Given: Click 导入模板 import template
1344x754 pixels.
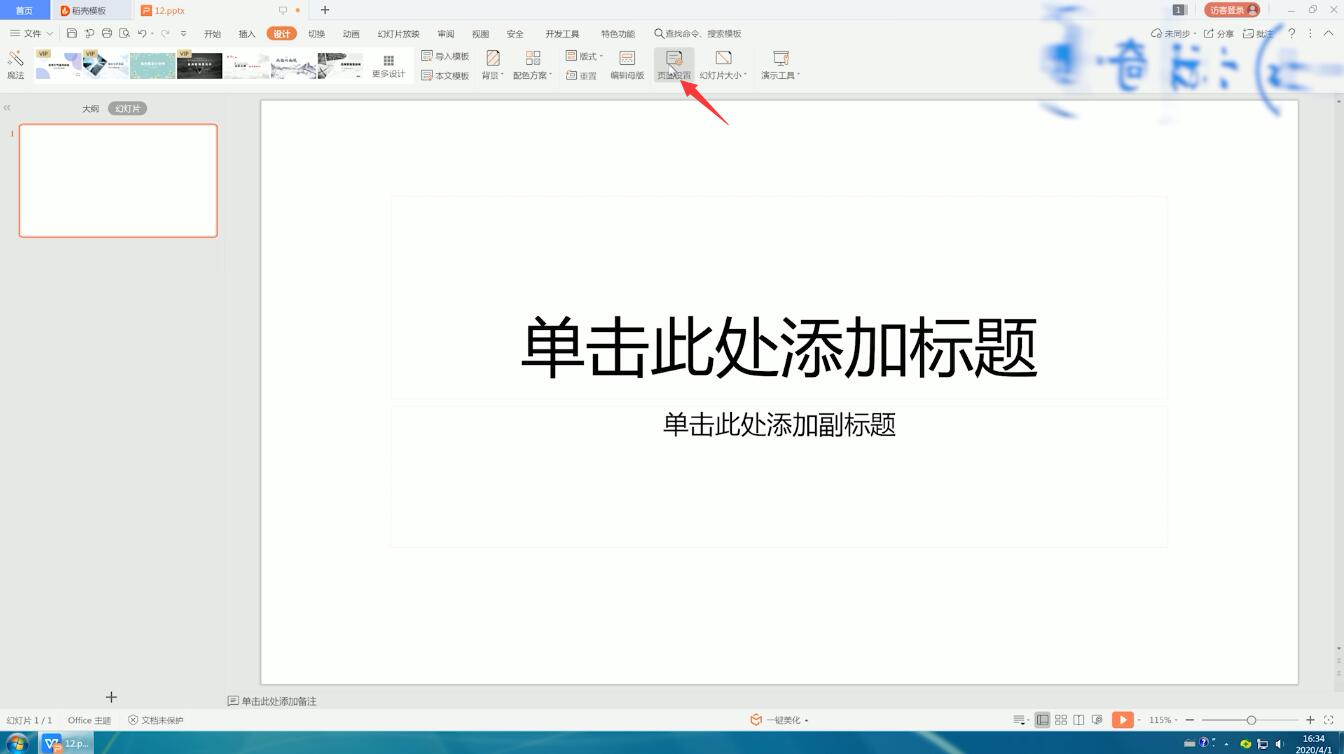Looking at the screenshot, I should (445, 56).
